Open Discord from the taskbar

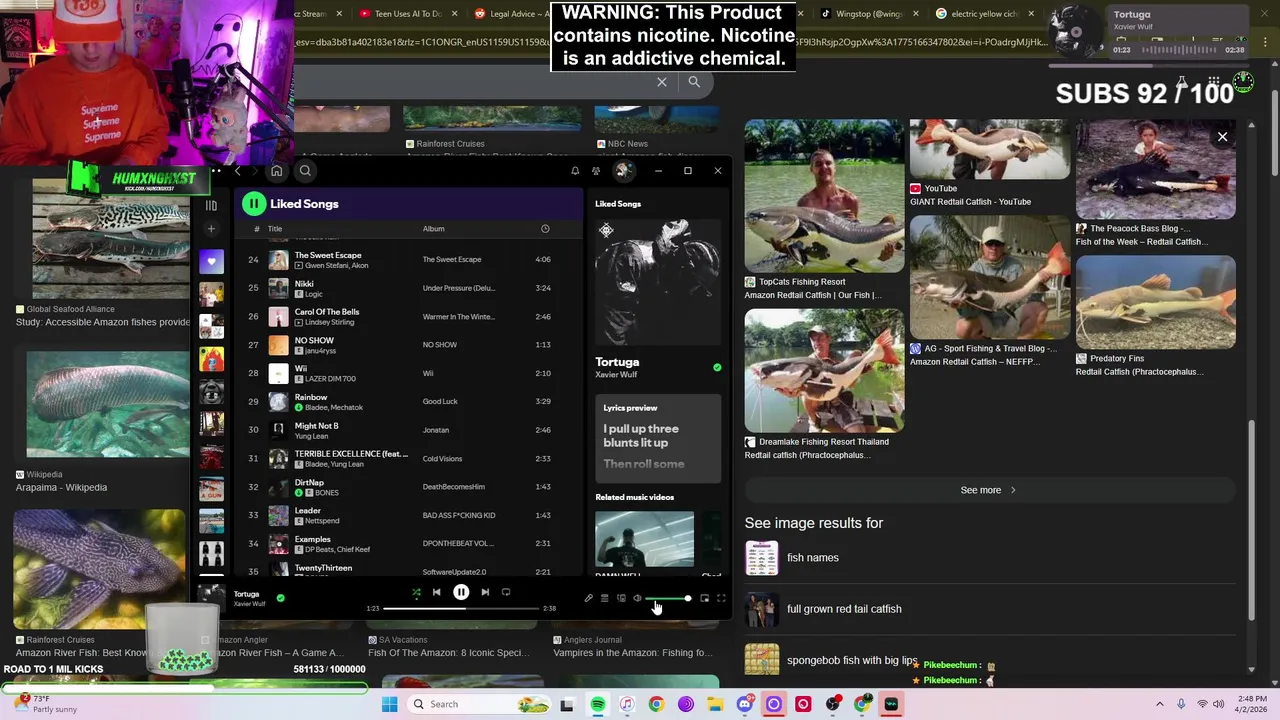744,704
